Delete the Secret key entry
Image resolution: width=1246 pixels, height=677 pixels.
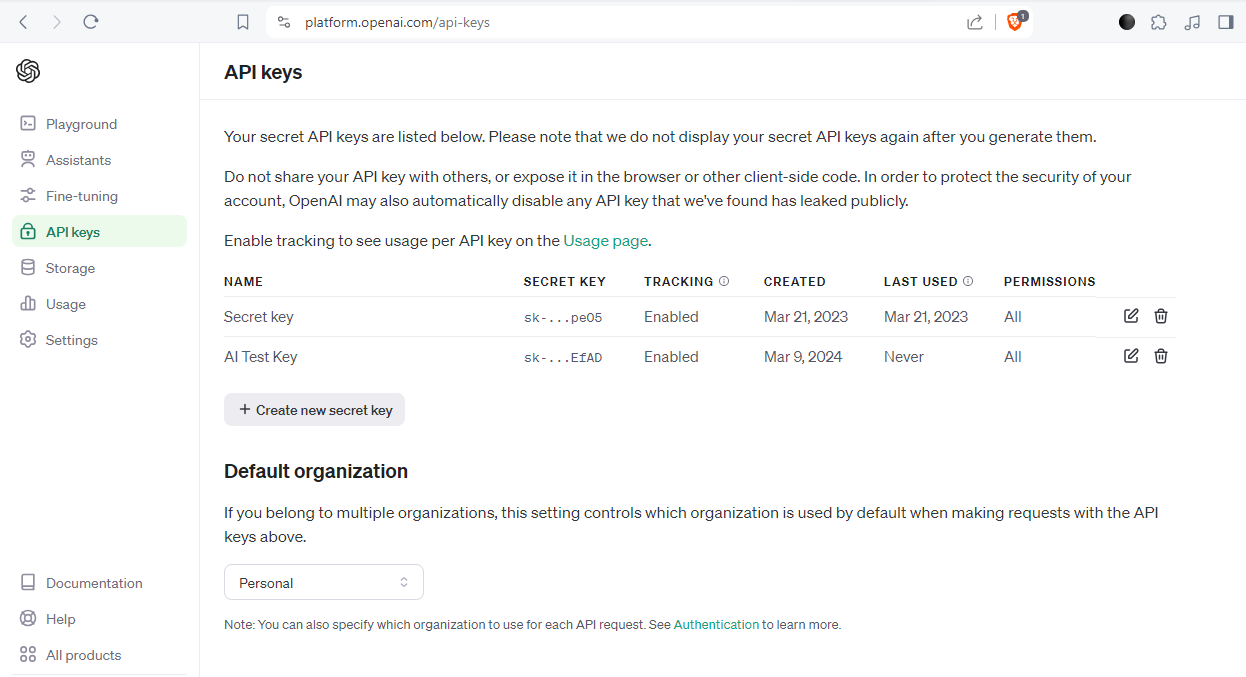click(1161, 316)
